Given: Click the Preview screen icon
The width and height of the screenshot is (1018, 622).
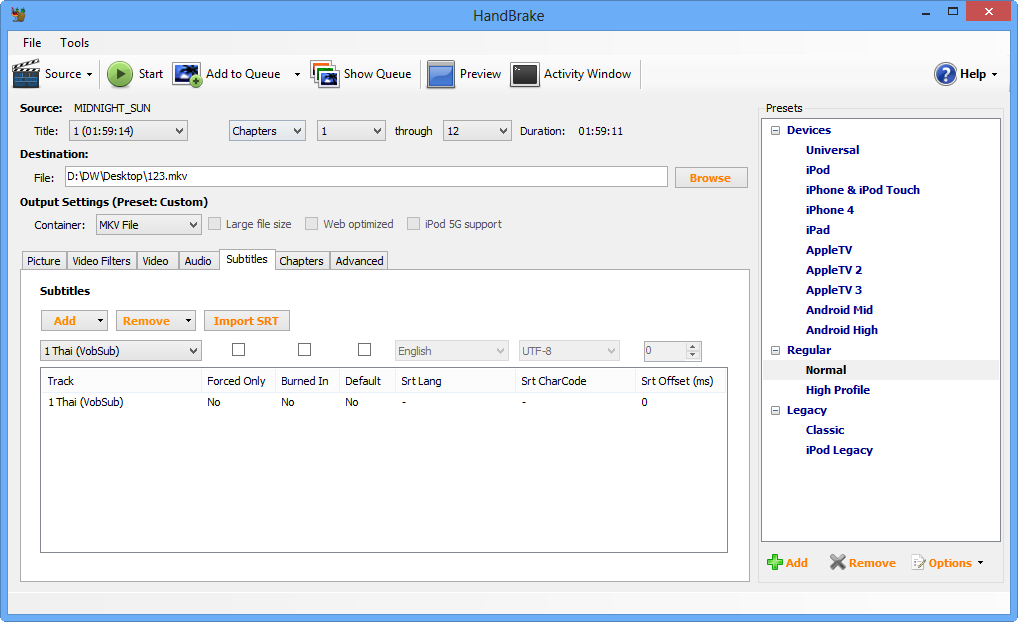Looking at the screenshot, I should pyautogui.click(x=441, y=74).
